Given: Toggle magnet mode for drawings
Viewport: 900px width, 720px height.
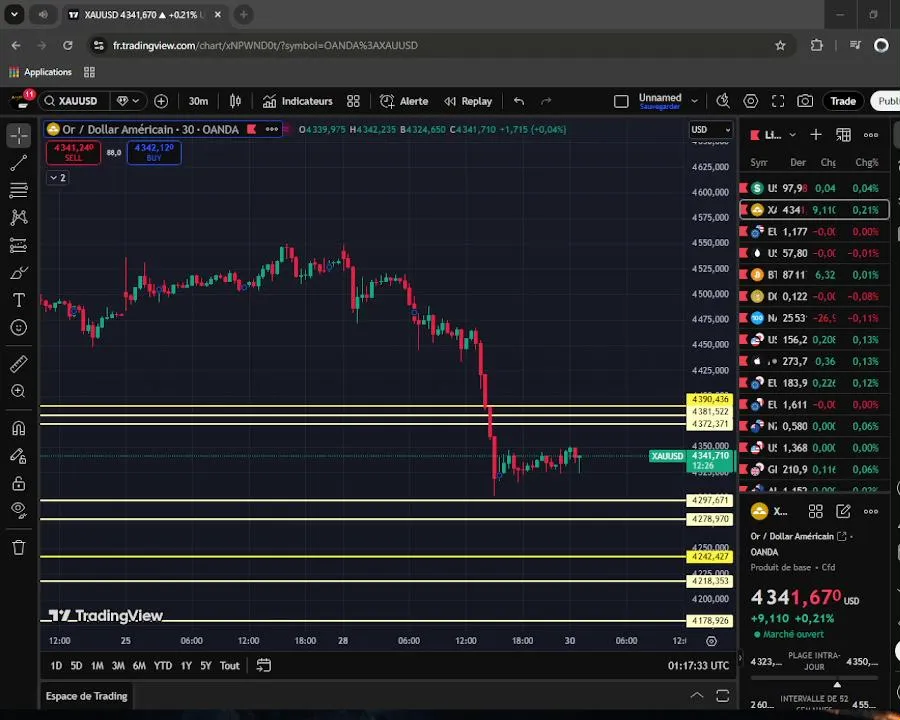Looking at the screenshot, I should [x=18, y=428].
